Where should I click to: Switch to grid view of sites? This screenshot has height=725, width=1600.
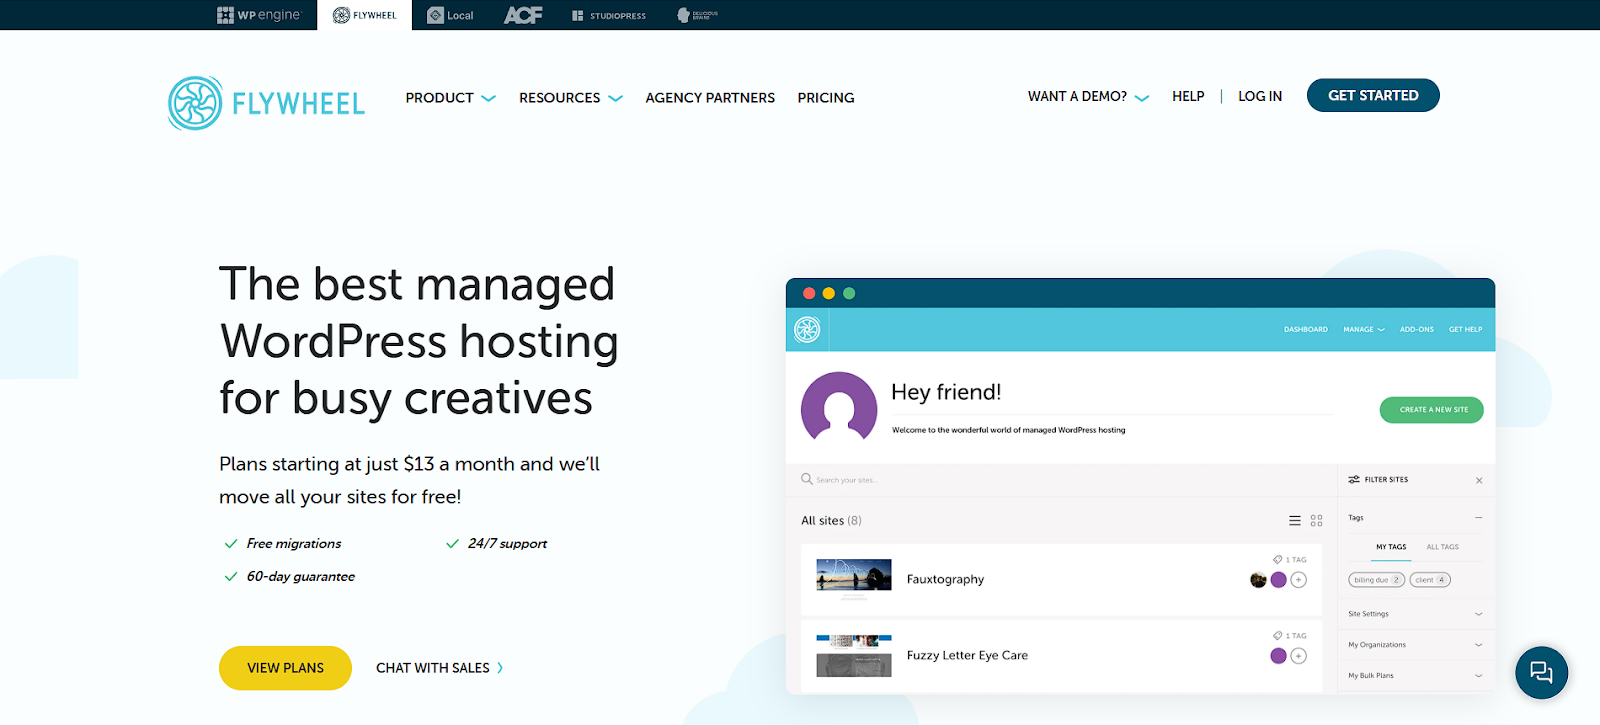point(1317,521)
